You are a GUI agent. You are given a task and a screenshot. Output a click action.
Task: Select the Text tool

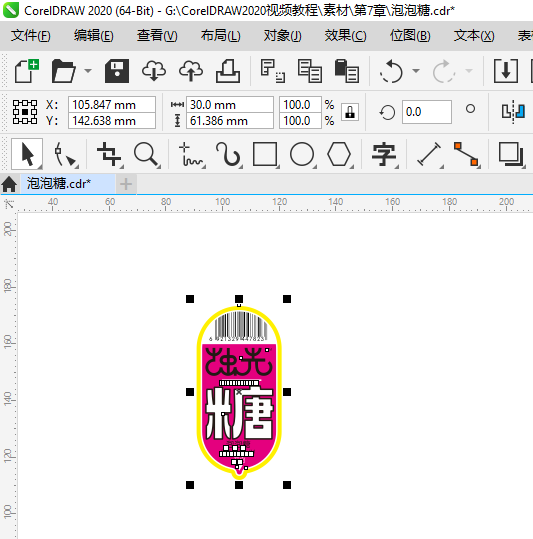(x=384, y=154)
